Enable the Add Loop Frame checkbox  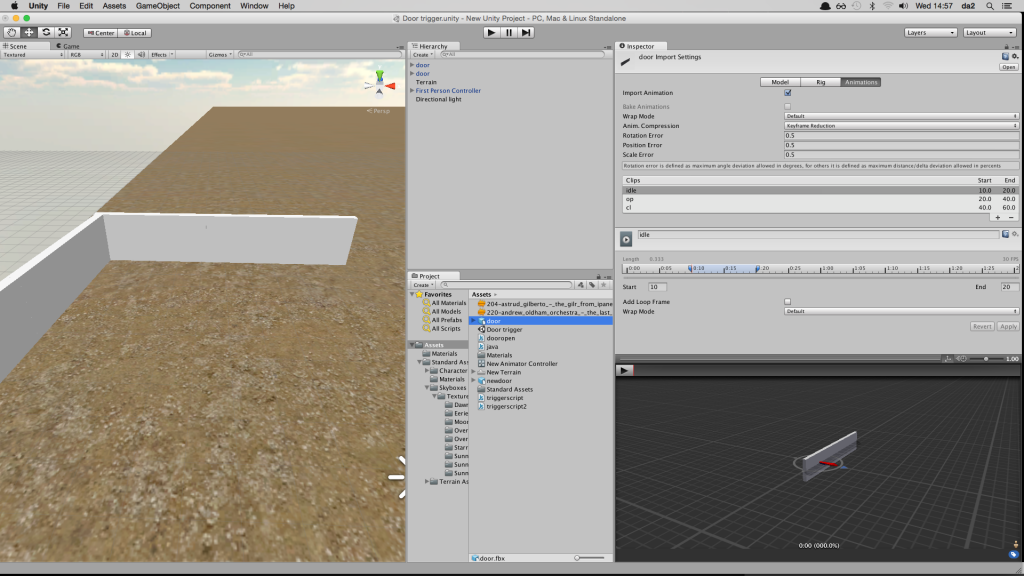point(788,301)
